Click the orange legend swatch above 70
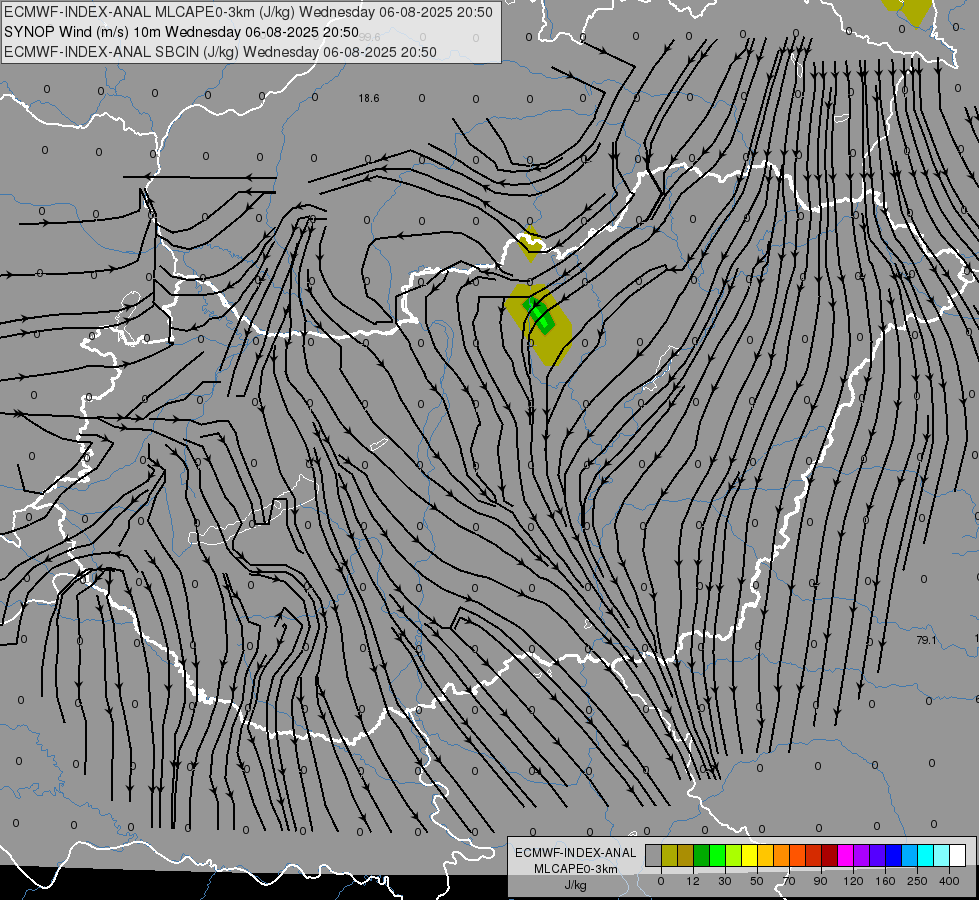 (782, 855)
